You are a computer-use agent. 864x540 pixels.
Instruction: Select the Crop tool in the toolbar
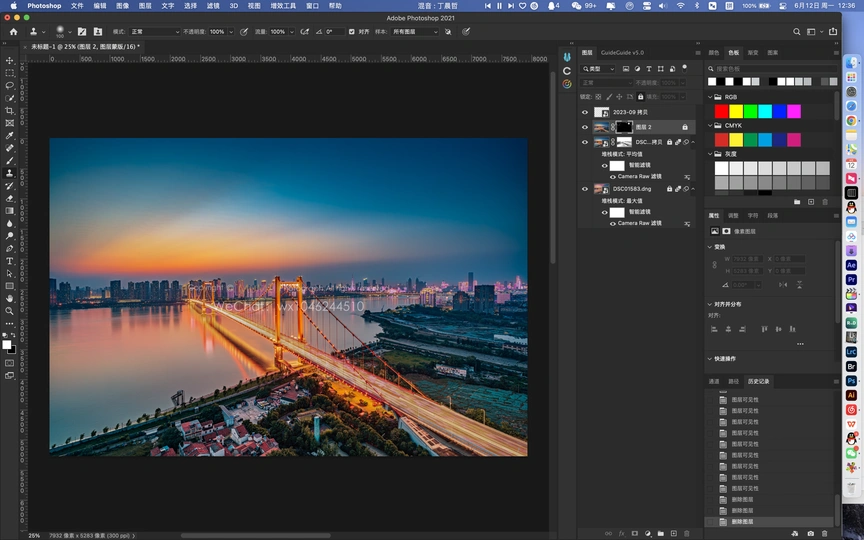point(10,110)
